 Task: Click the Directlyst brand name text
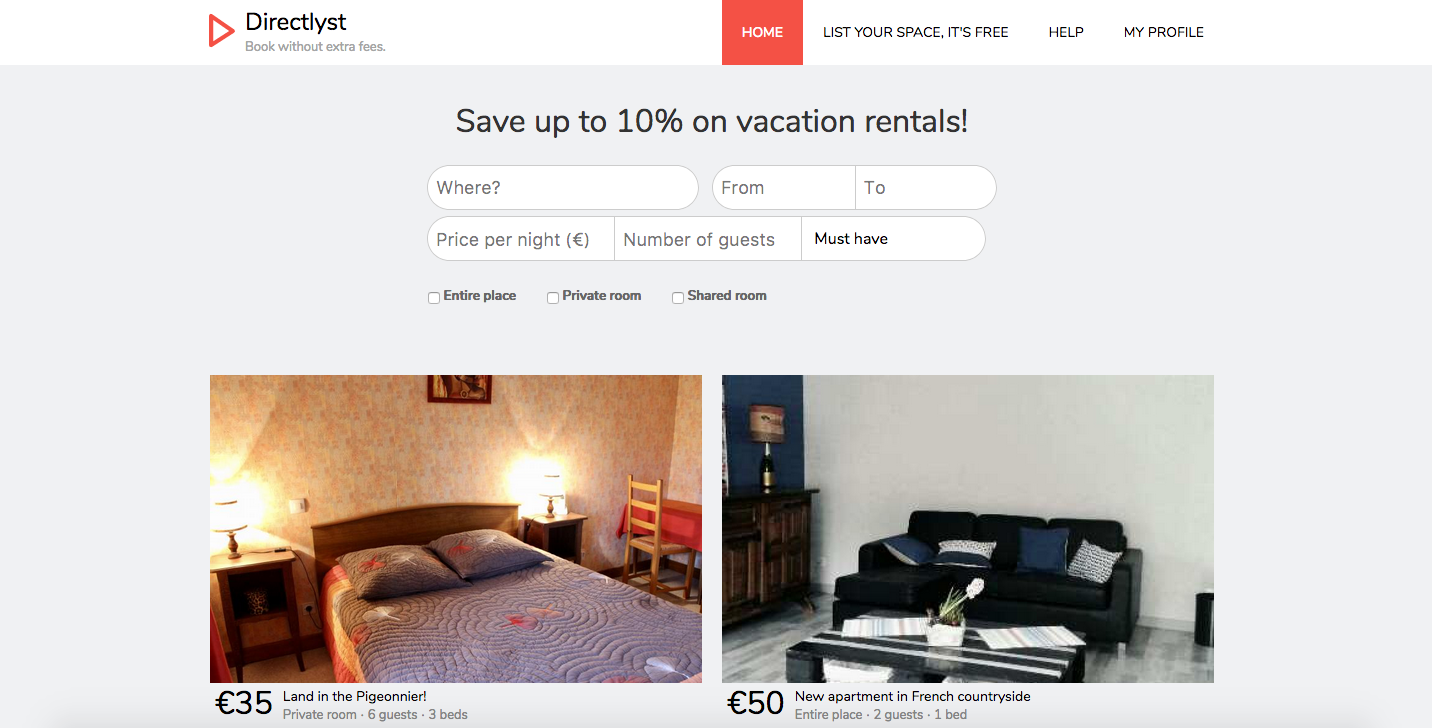[x=296, y=22]
